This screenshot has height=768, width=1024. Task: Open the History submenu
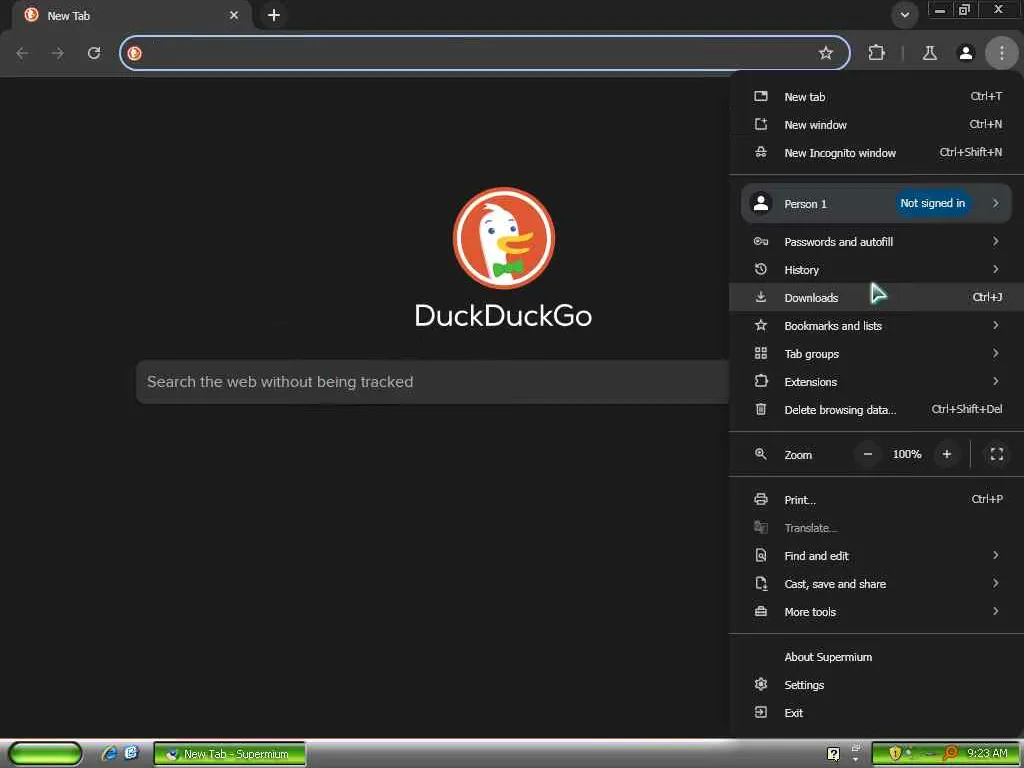point(876,270)
